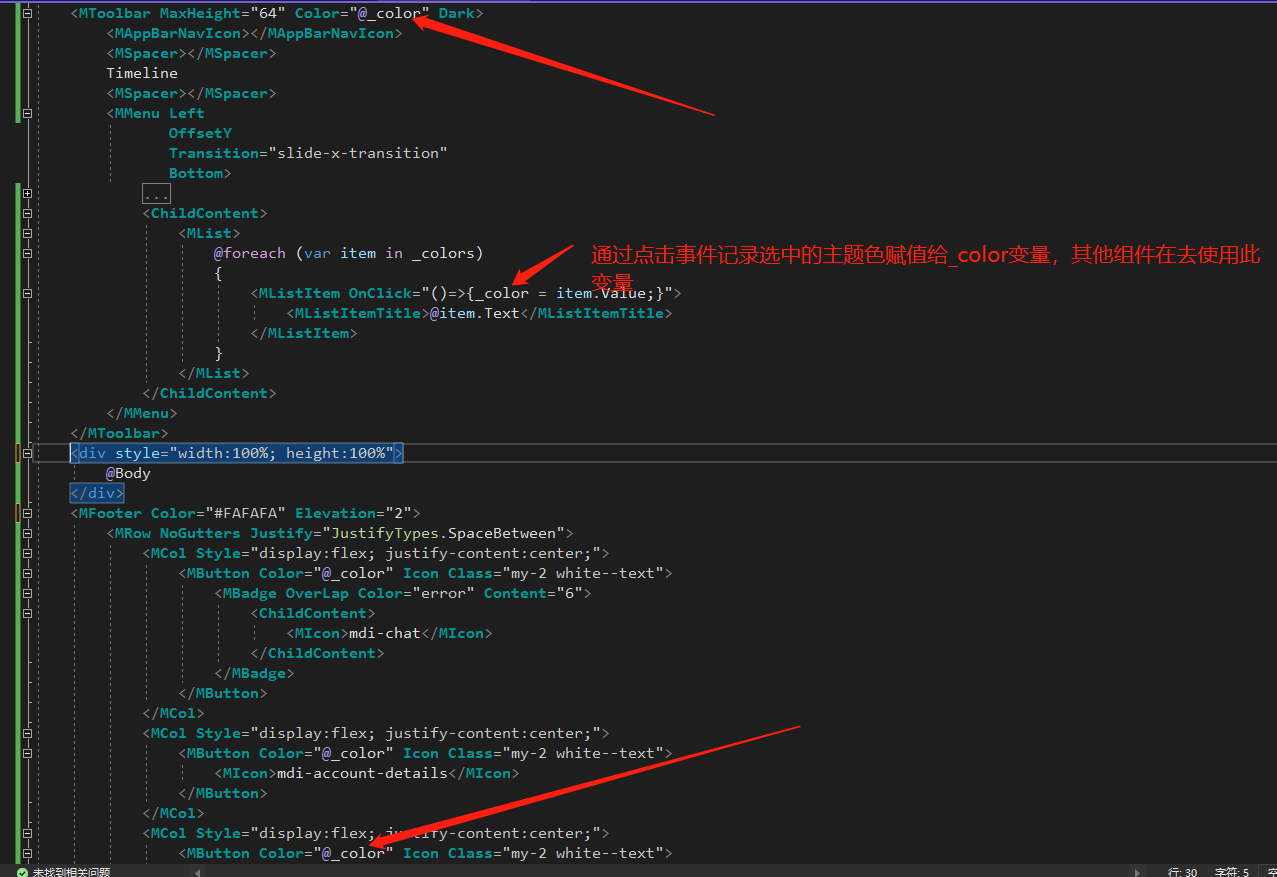Place cursor on the Timeline text line
1277x877 pixels.
[x=142, y=73]
